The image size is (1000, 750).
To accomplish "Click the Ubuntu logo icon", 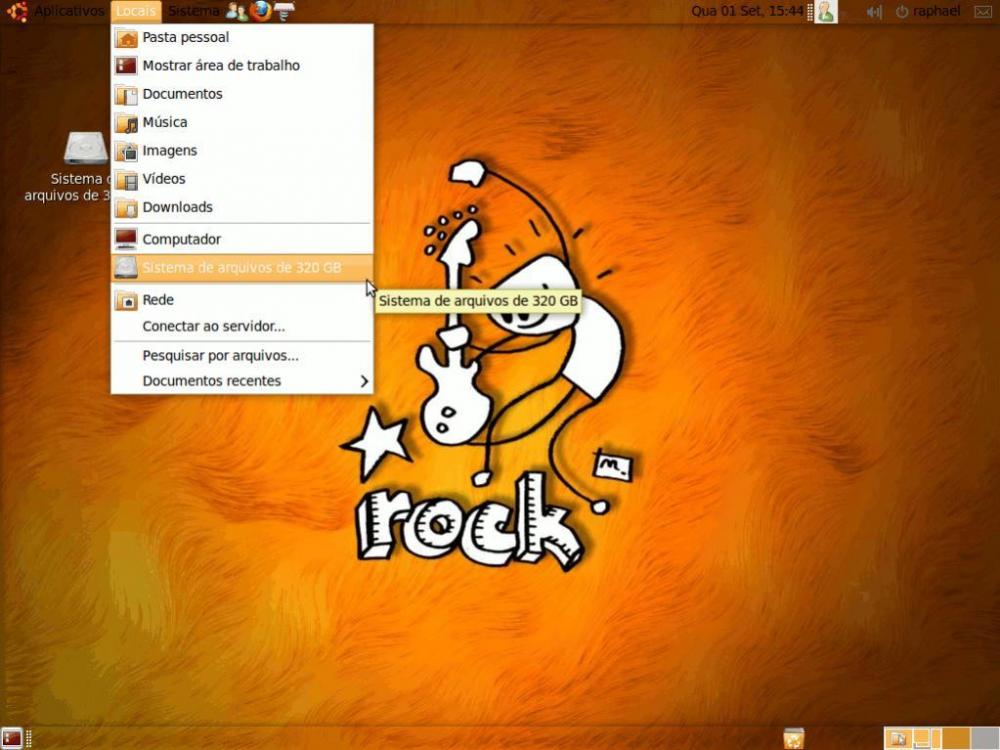I will (16, 11).
